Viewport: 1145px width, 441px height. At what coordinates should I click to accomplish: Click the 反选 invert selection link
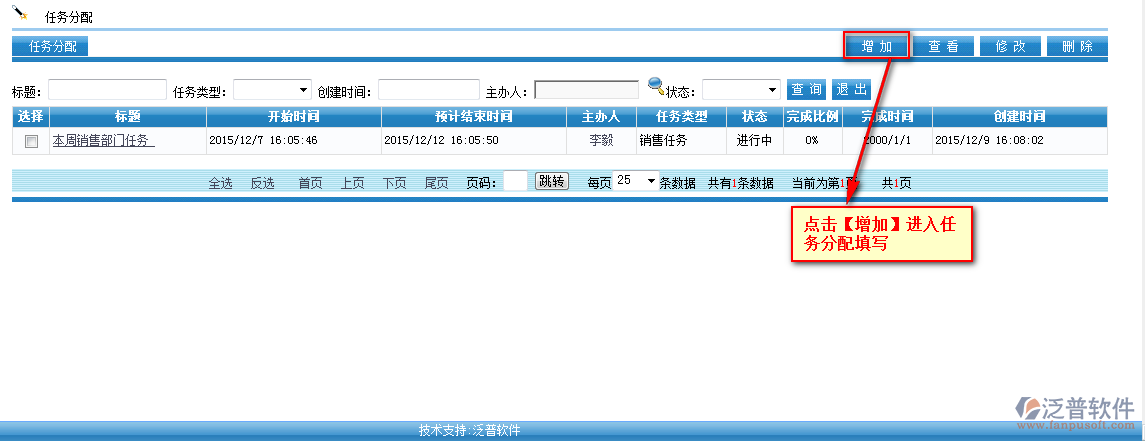pyautogui.click(x=262, y=183)
